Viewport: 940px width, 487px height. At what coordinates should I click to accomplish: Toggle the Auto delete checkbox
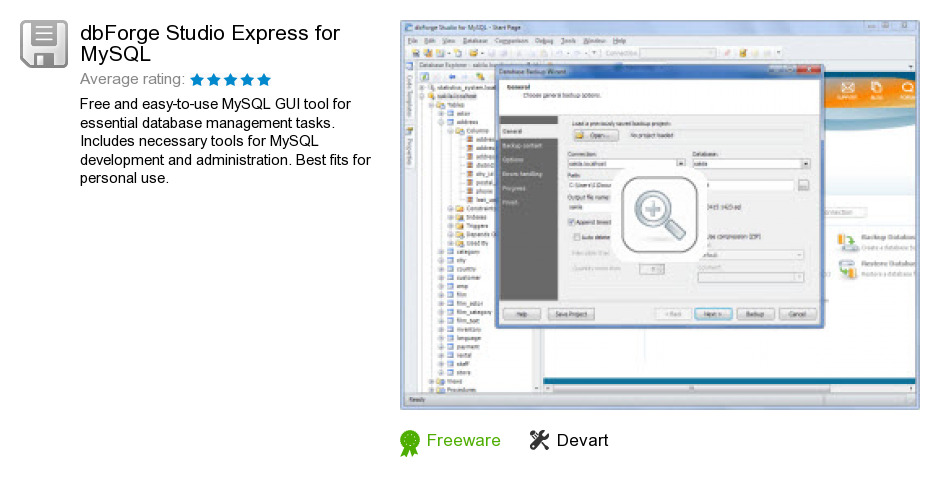pyautogui.click(x=577, y=238)
